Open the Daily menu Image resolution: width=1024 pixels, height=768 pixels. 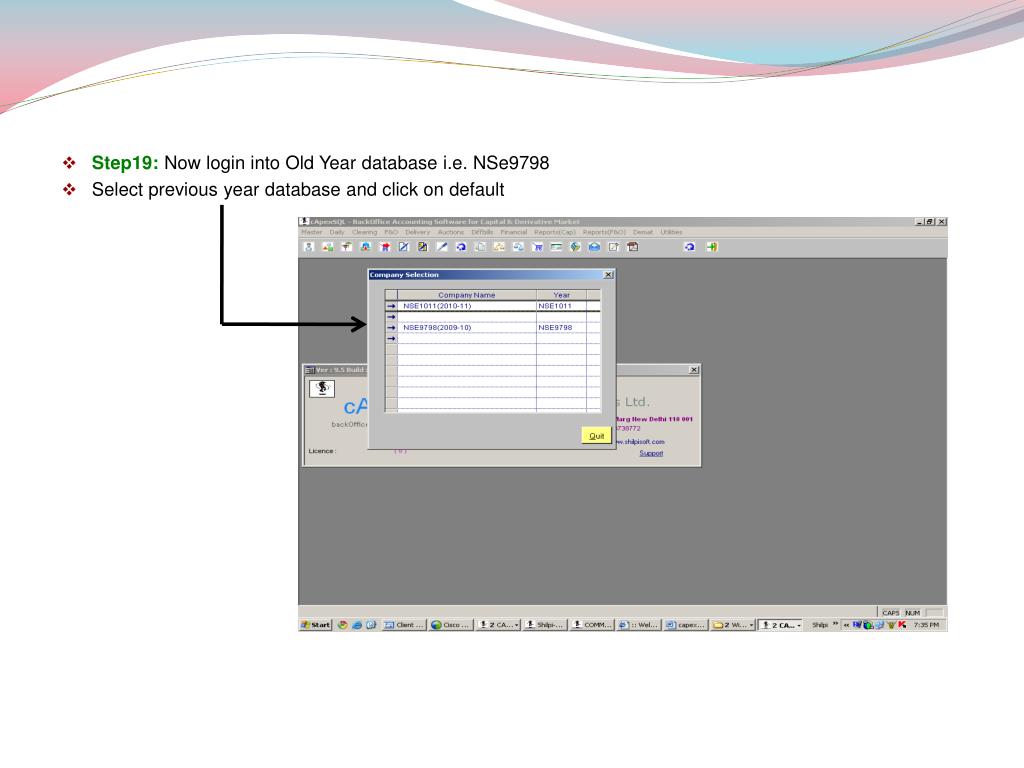coord(337,232)
